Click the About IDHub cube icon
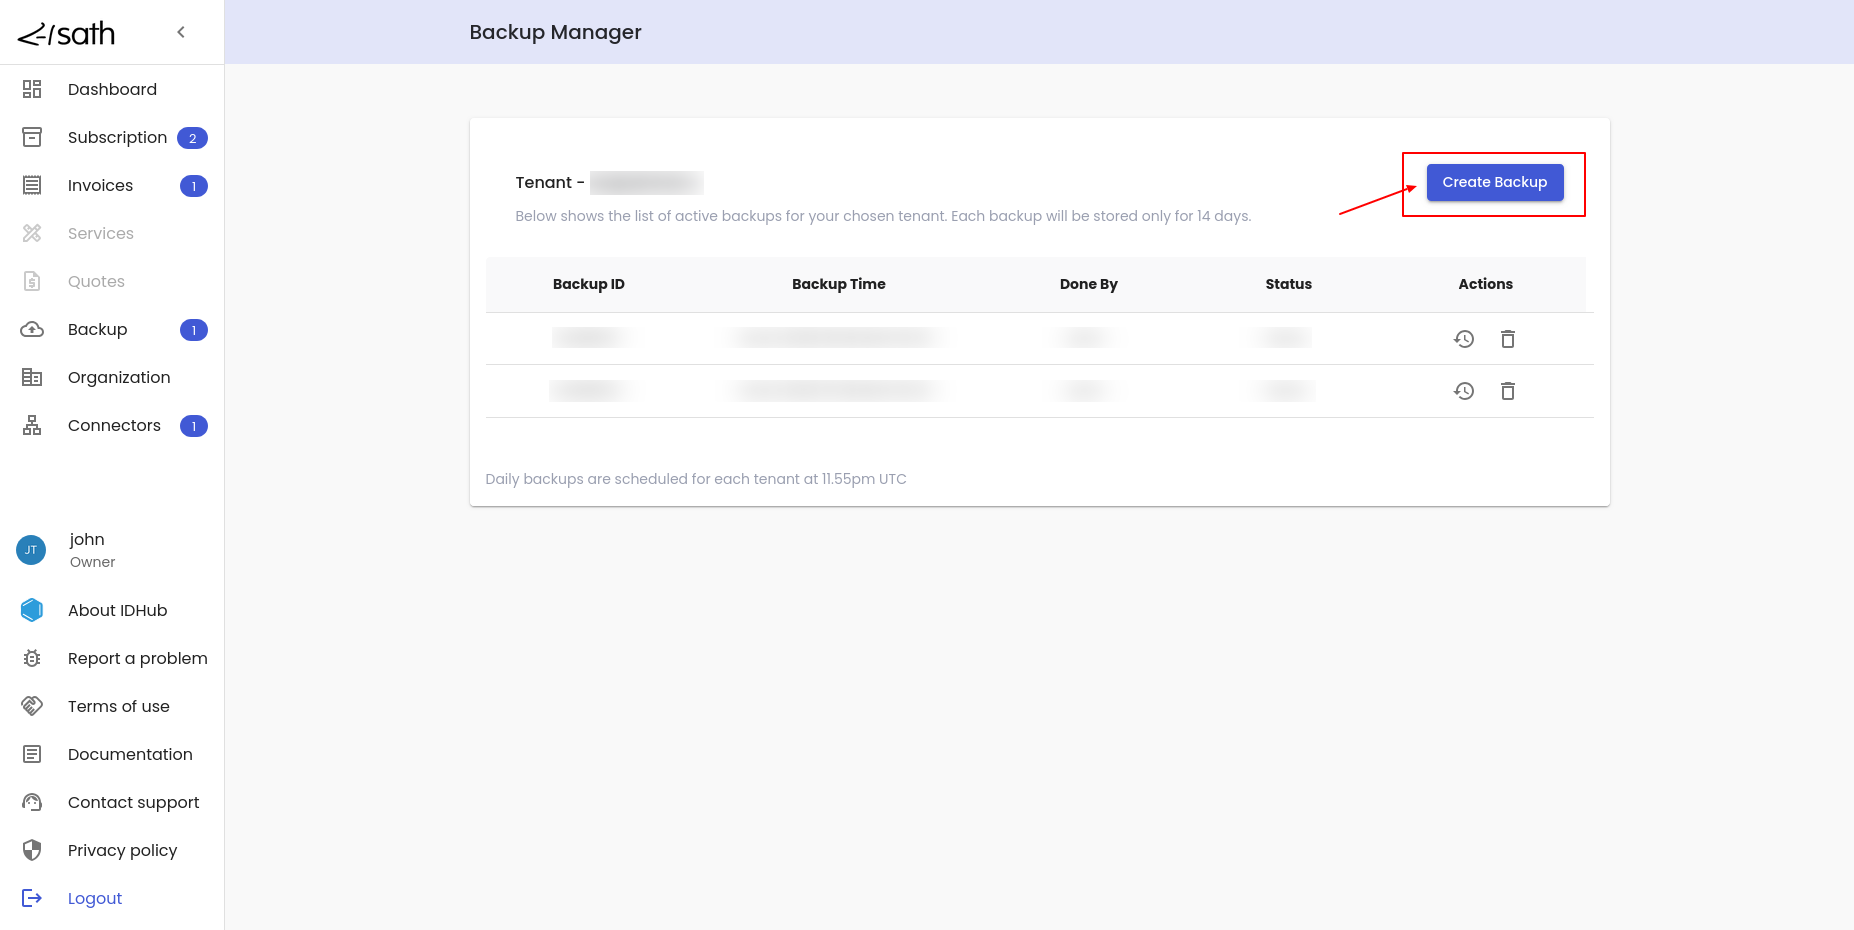Viewport: 1854px width, 930px height. 32,610
